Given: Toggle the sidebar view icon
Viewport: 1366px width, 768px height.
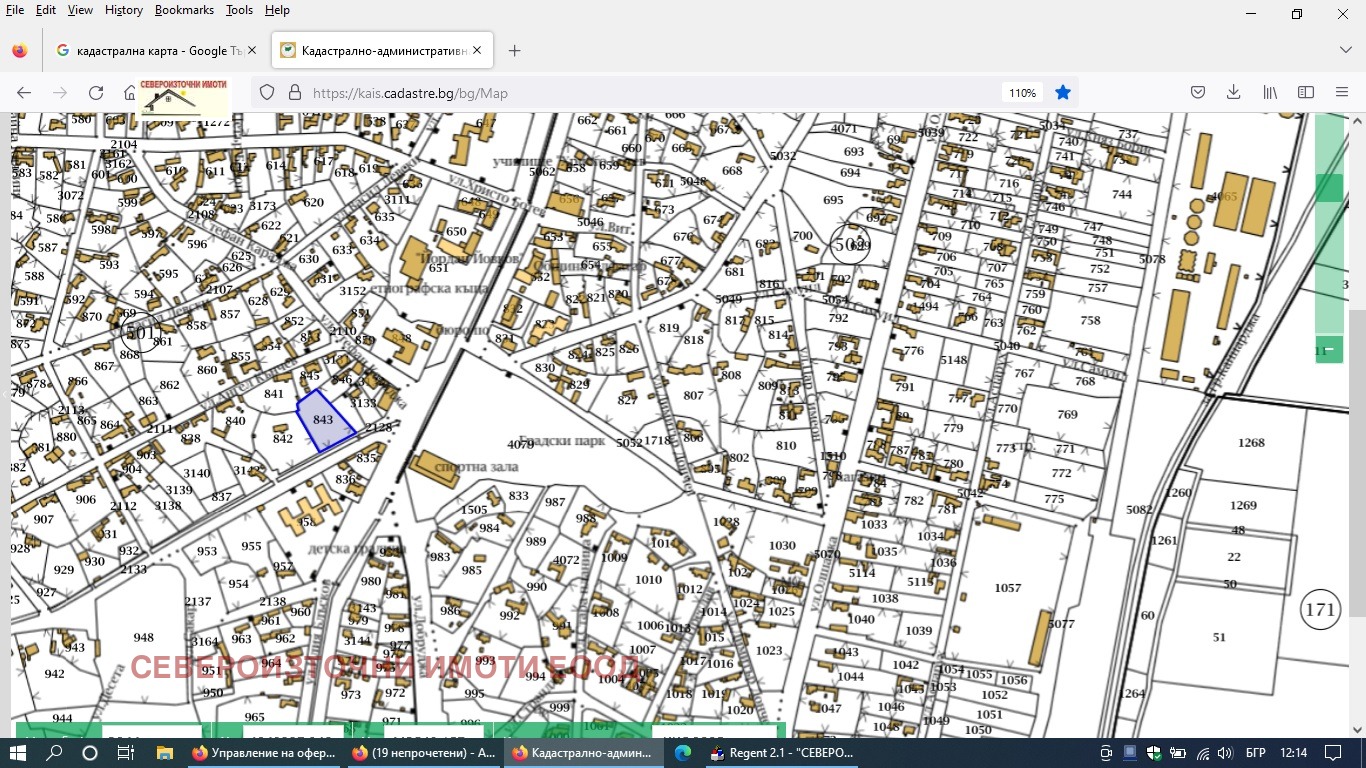Looking at the screenshot, I should pos(1306,93).
